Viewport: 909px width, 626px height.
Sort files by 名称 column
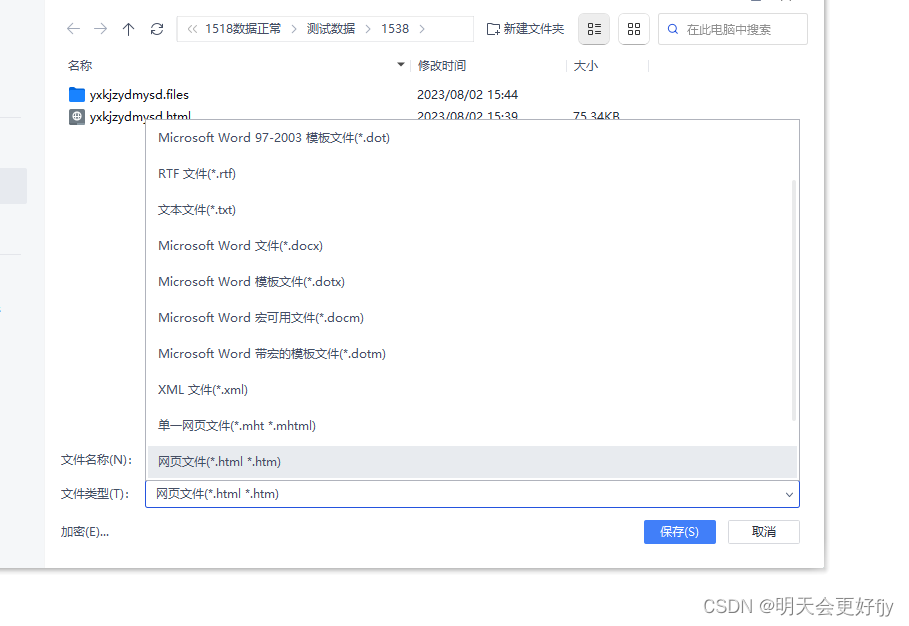[x=80, y=65]
